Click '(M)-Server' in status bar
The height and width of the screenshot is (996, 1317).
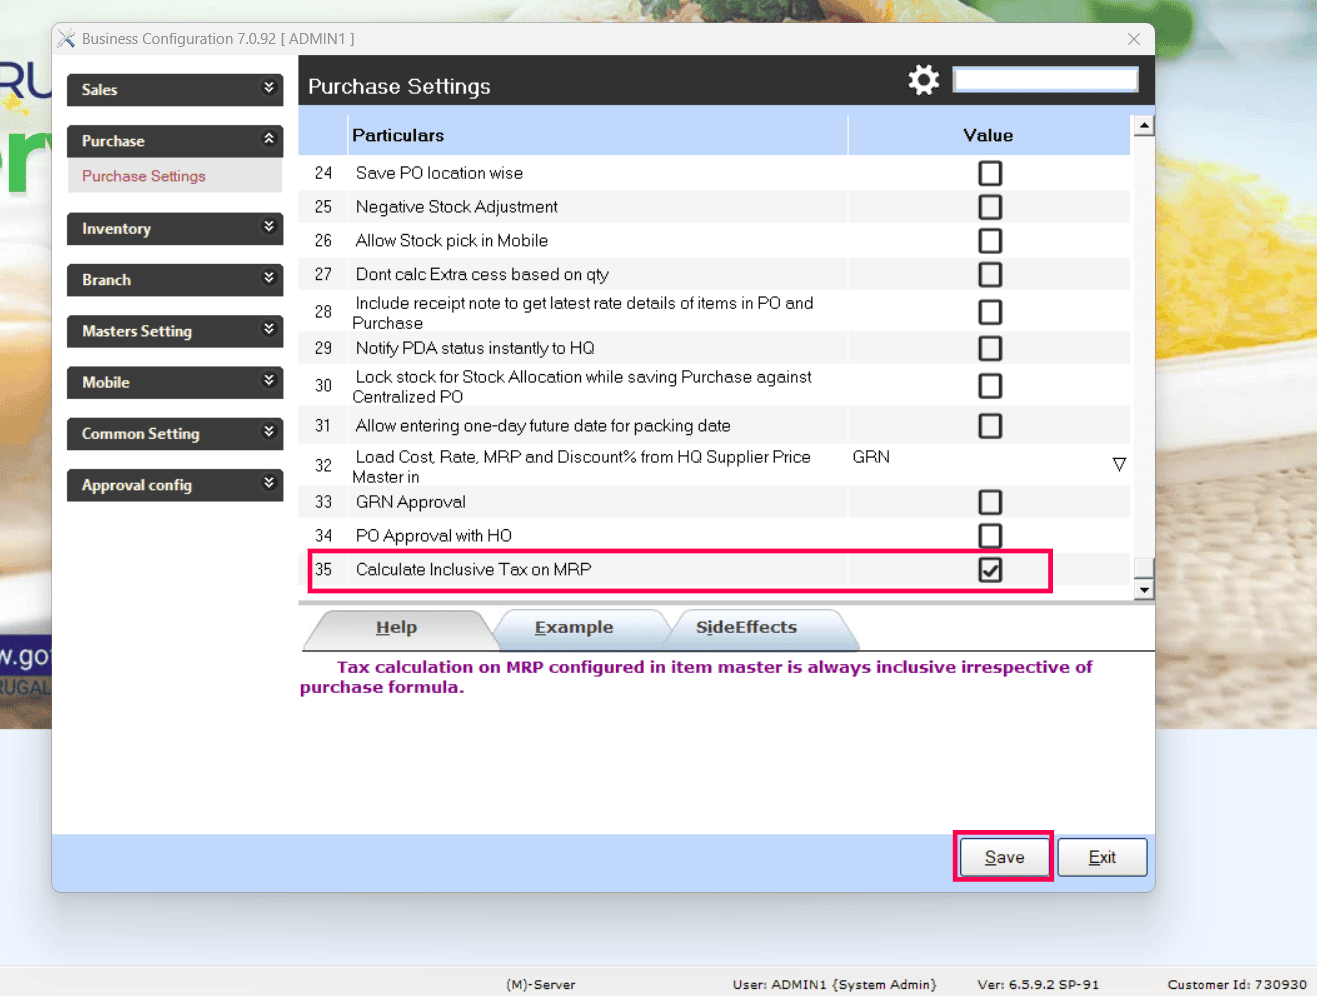point(541,985)
